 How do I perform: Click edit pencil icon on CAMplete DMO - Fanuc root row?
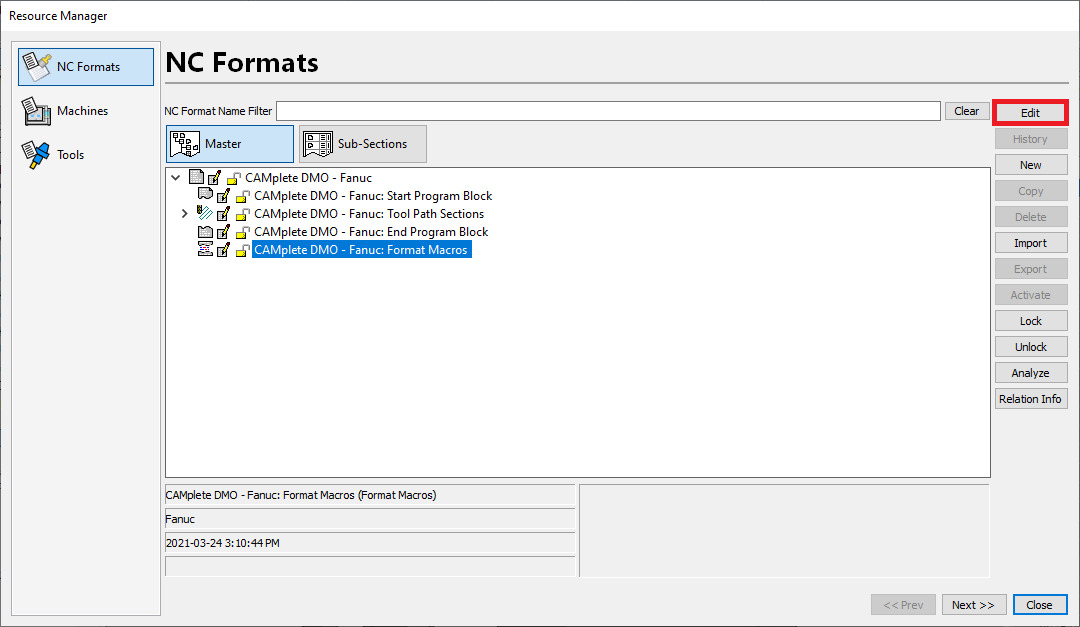tap(214, 178)
